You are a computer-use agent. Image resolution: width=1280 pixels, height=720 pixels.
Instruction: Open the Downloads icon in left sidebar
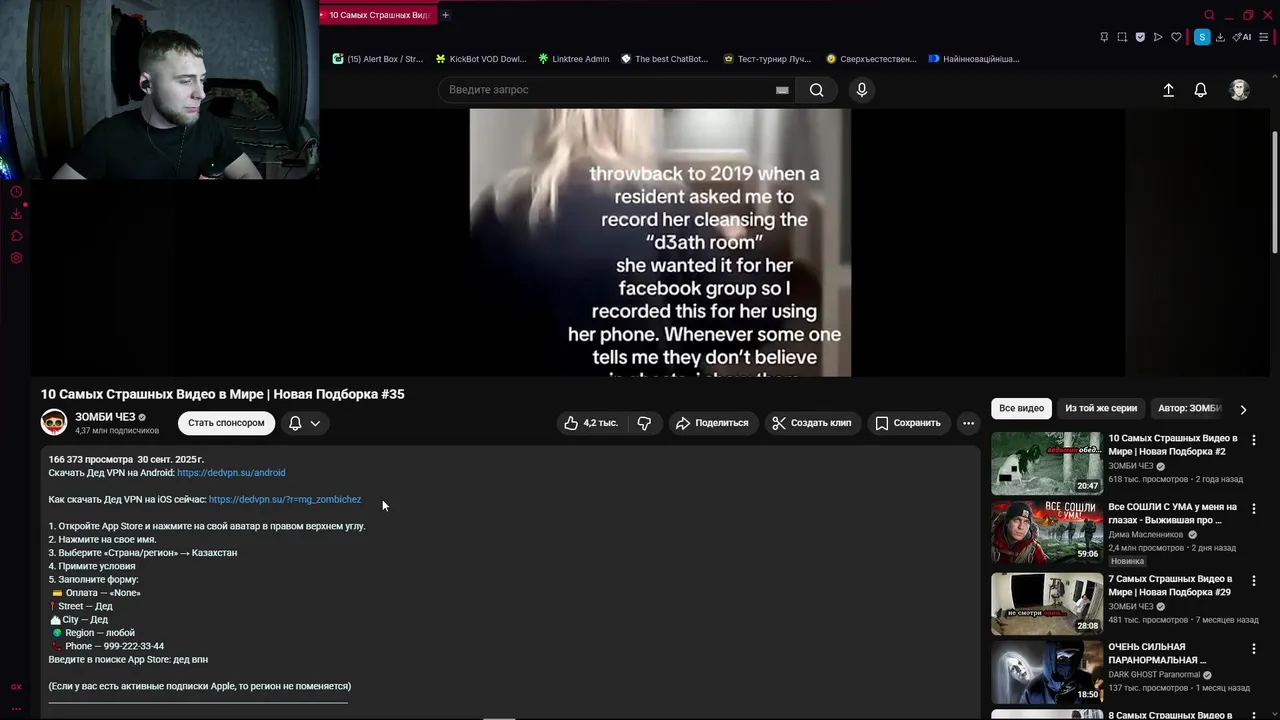[16, 214]
